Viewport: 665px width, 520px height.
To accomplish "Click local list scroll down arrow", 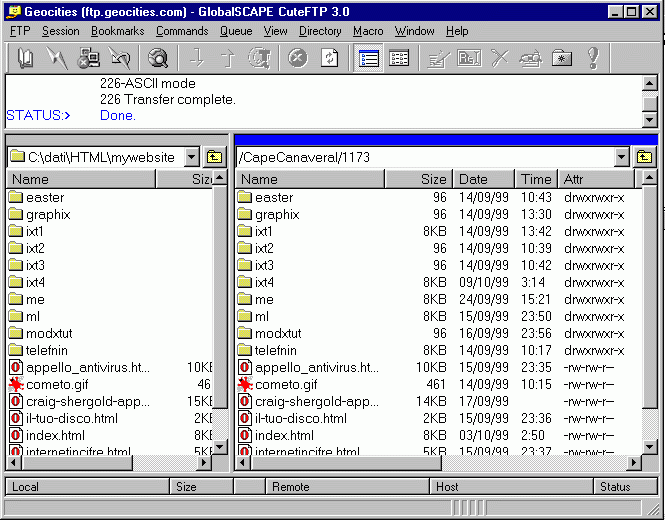I will click(x=220, y=446).
